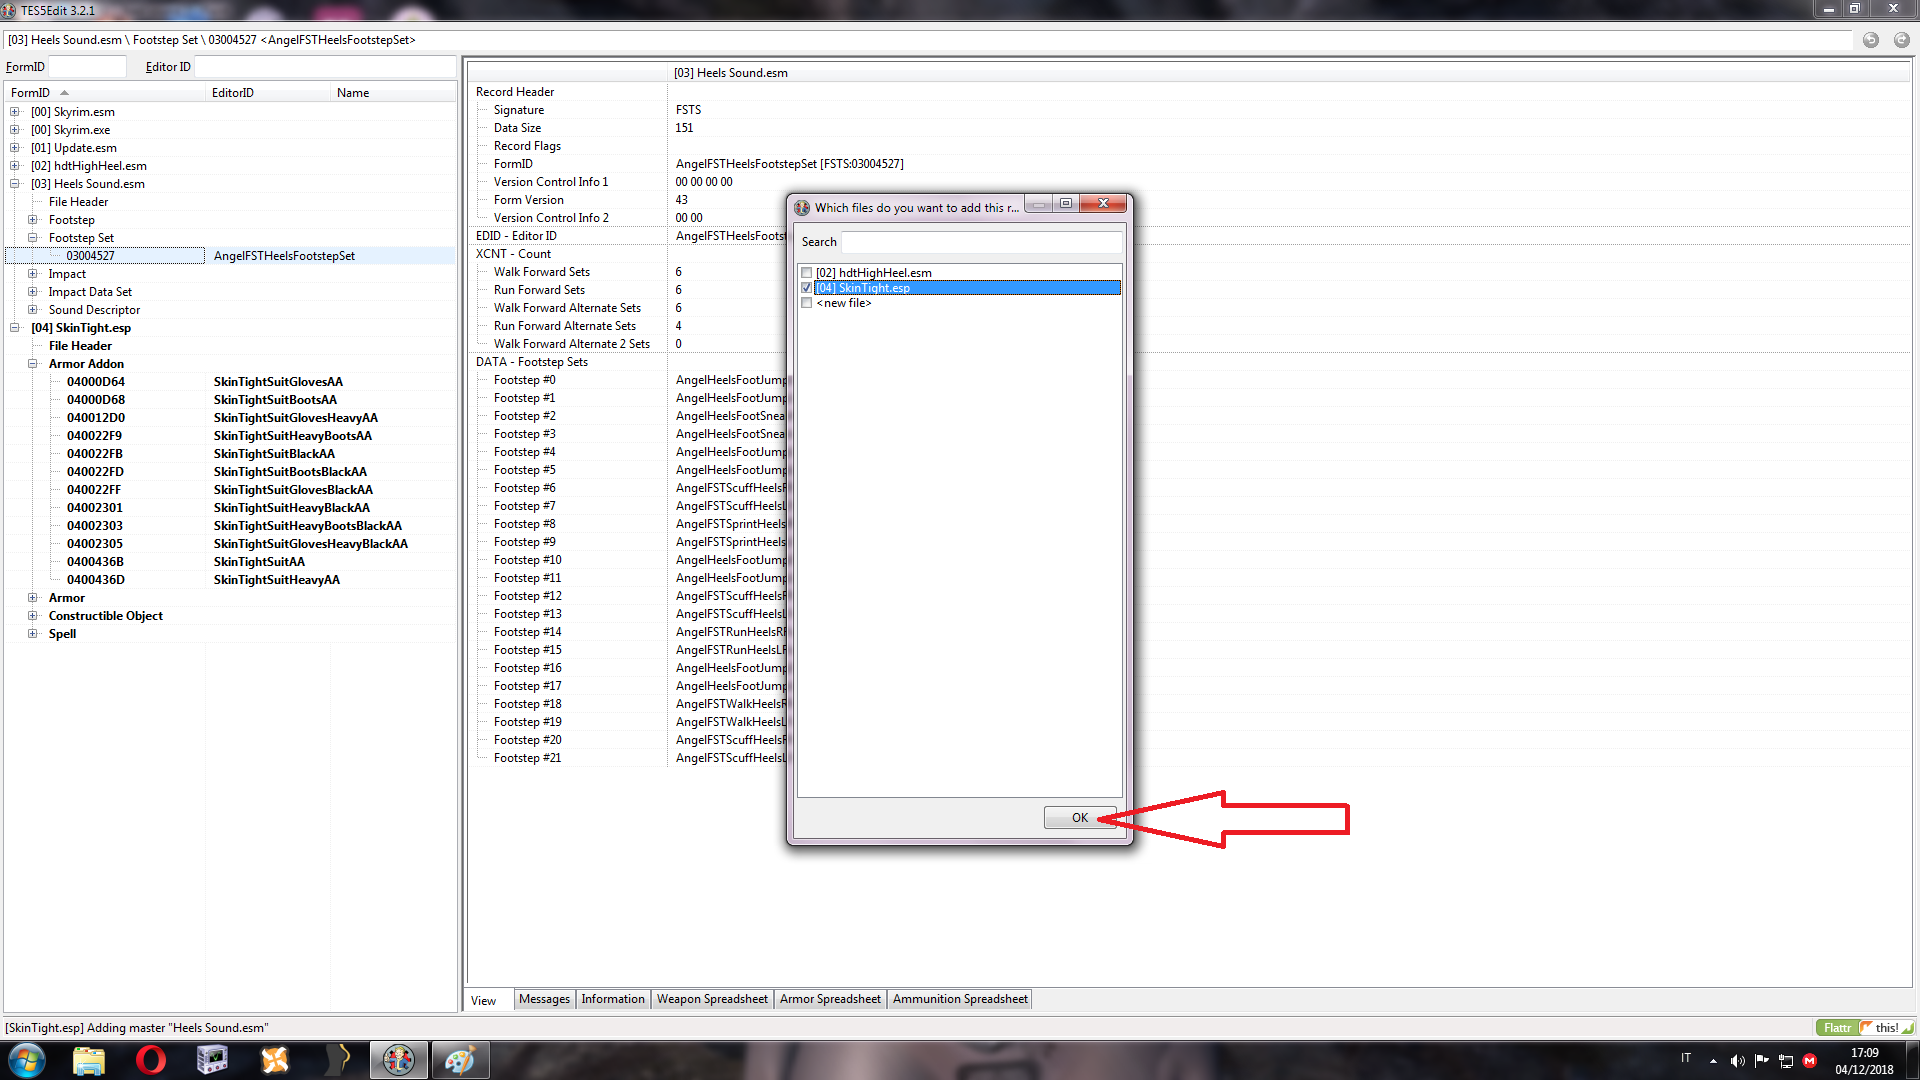Focus the Editor ID filter input field

click(x=325, y=67)
